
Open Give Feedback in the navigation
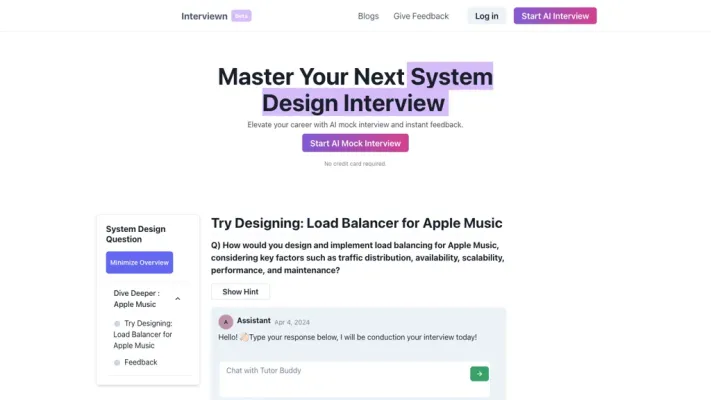421,16
